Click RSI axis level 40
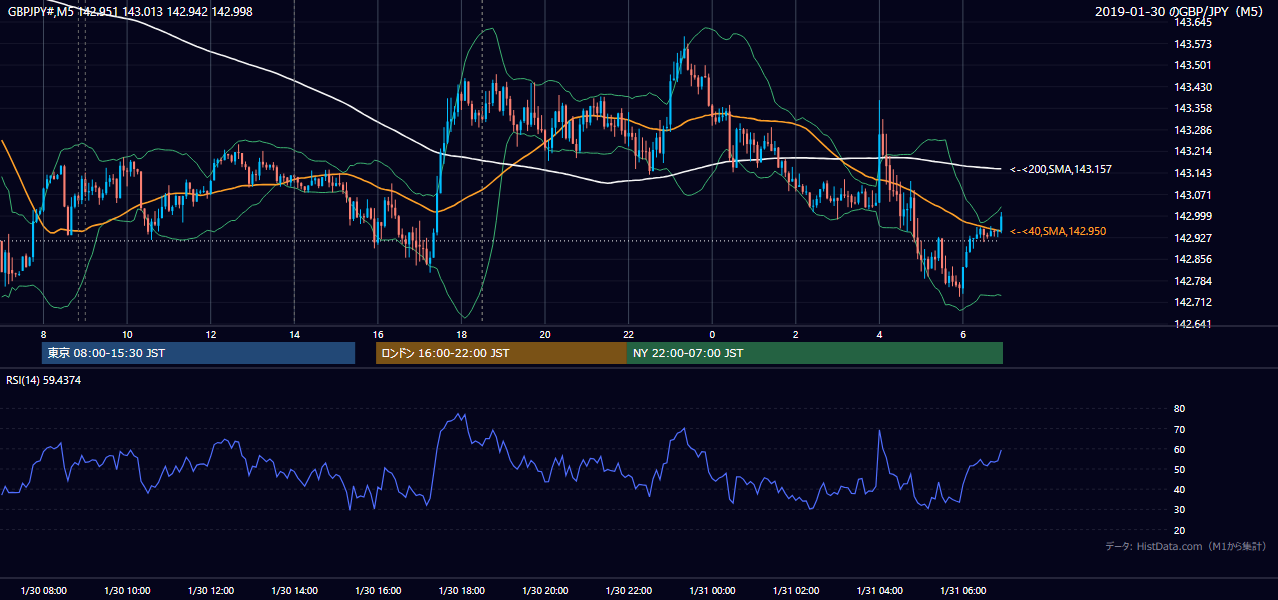Viewport: 1278px width, 600px height. 1179,489
